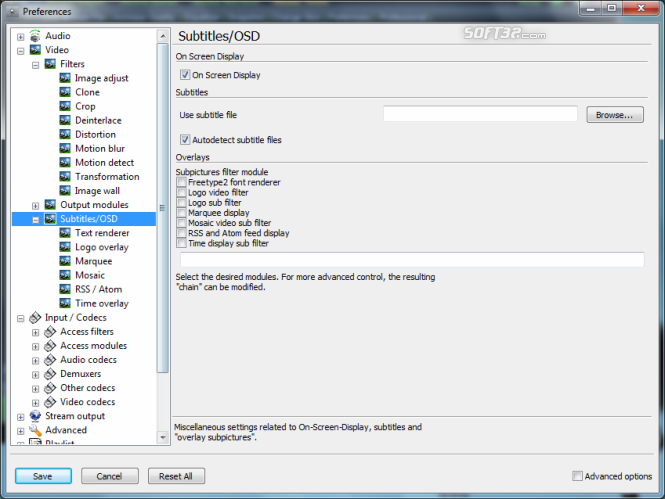Click the Cancel button
Image resolution: width=665 pixels, height=499 pixels.
pyautogui.click(x=109, y=476)
